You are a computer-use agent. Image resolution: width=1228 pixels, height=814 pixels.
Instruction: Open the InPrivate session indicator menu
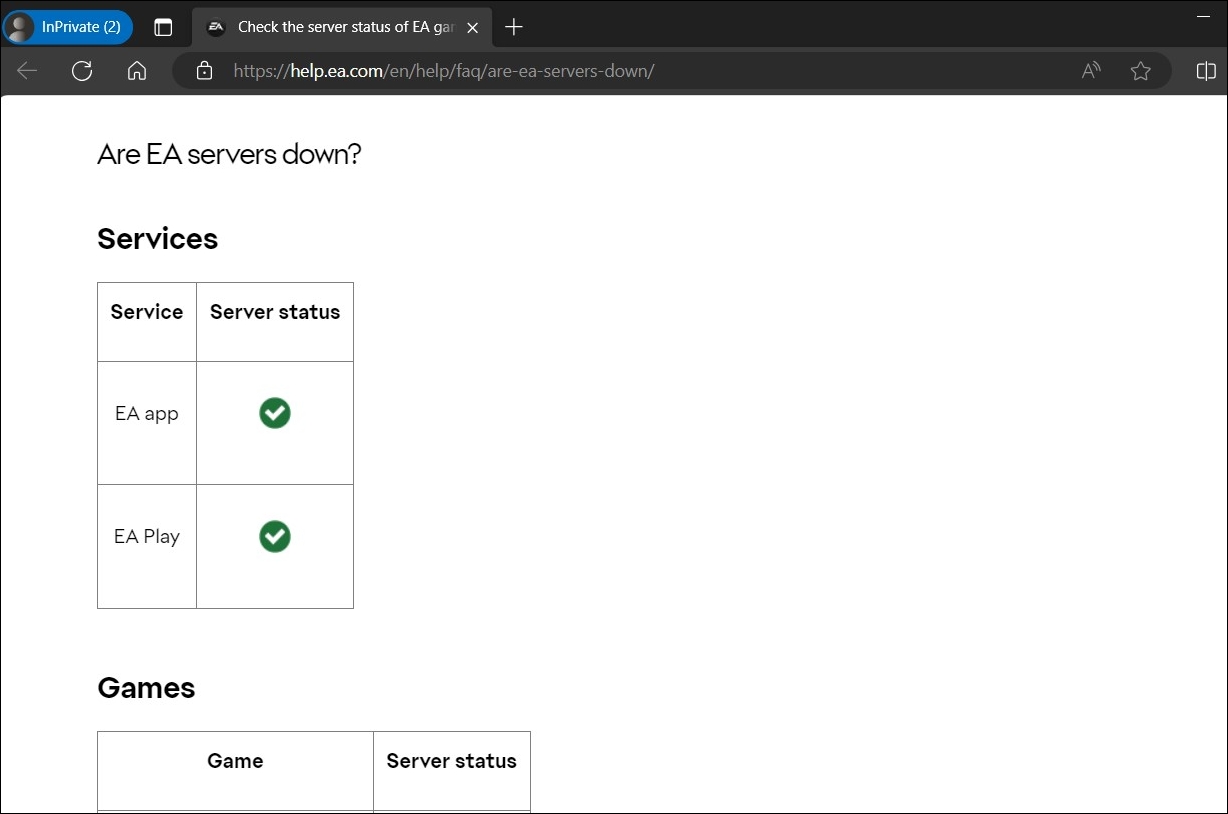67,27
